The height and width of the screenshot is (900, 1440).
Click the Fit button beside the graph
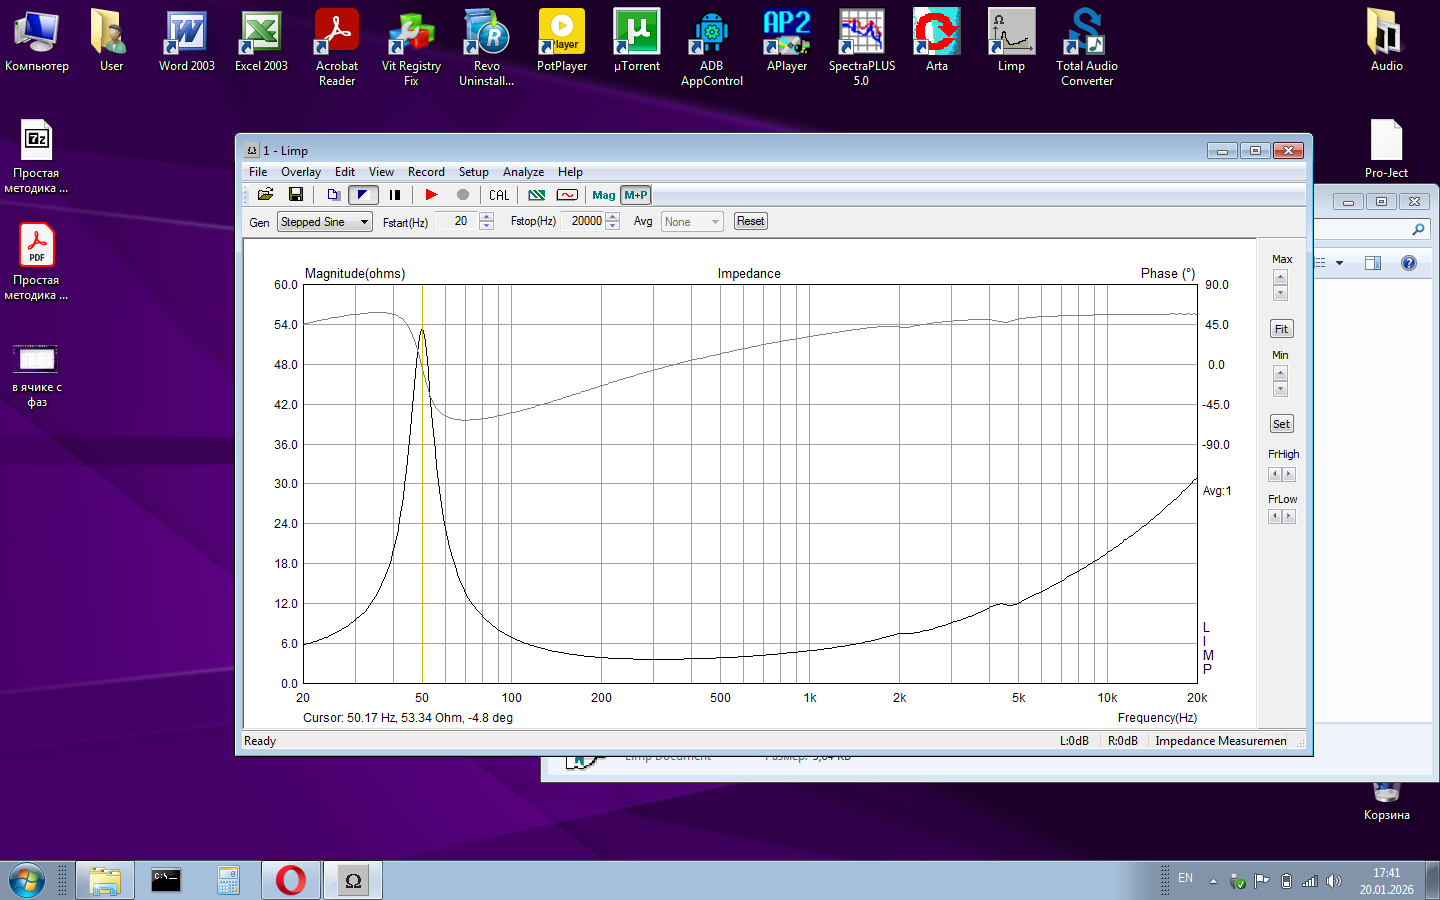tap(1281, 329)
